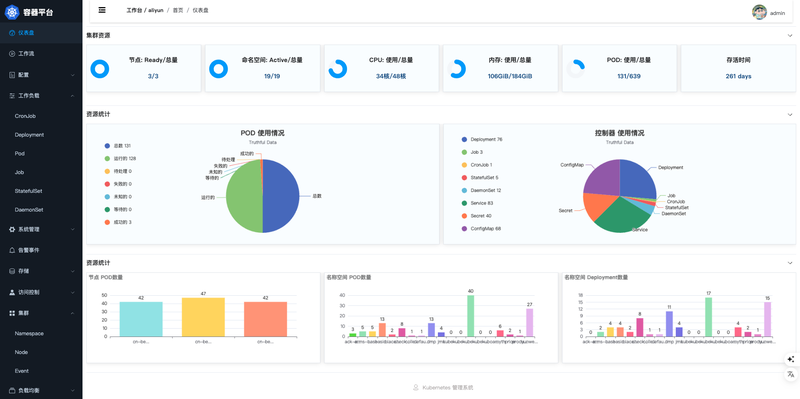Click the yellow bar in the 节点 POD数量 chart
Screen dimensions: 800x399
tap(203, 317)
